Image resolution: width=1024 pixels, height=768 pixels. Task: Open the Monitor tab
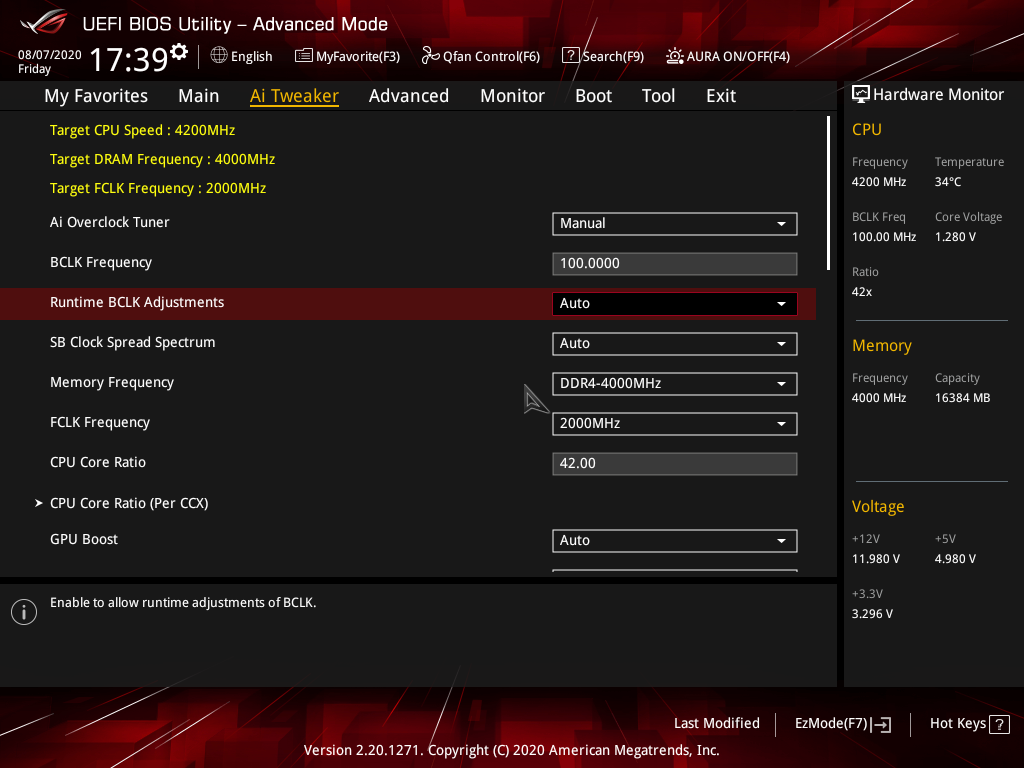513,96
